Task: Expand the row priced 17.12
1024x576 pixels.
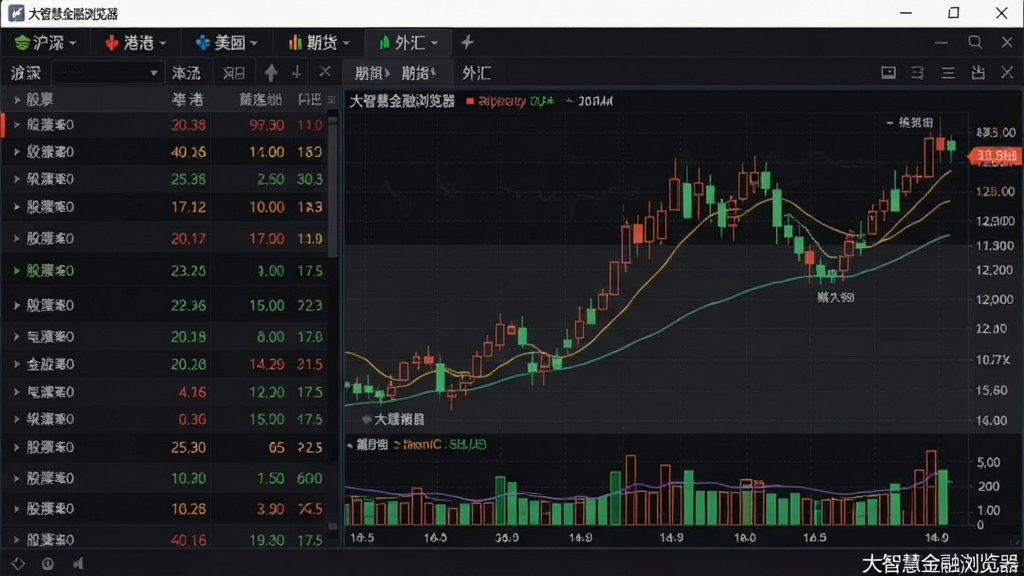Action: pos(17,206)
